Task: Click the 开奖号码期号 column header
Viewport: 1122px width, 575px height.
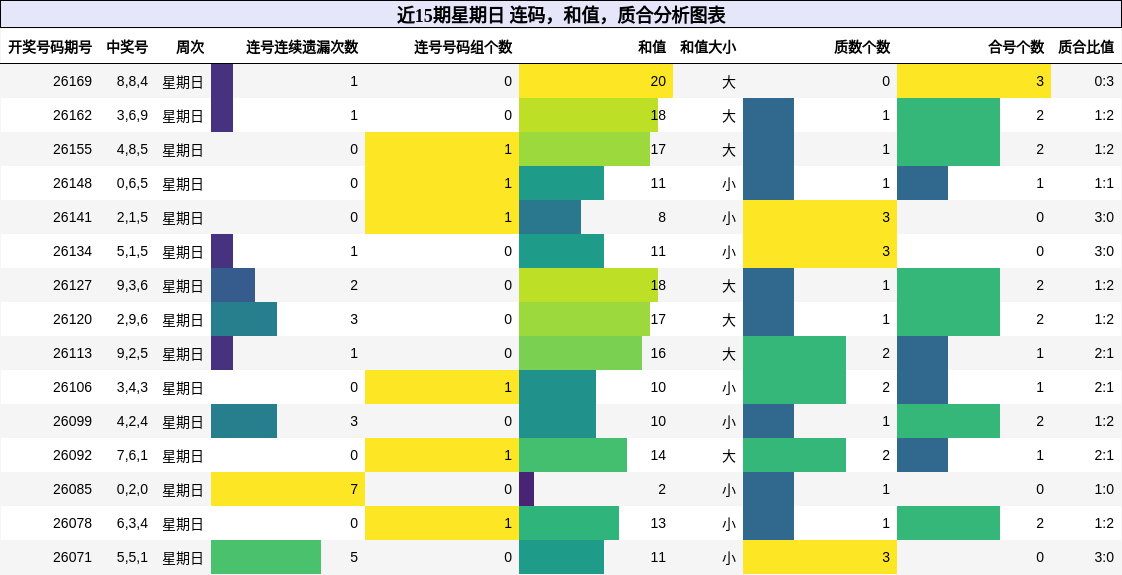Action: [50, 47]
